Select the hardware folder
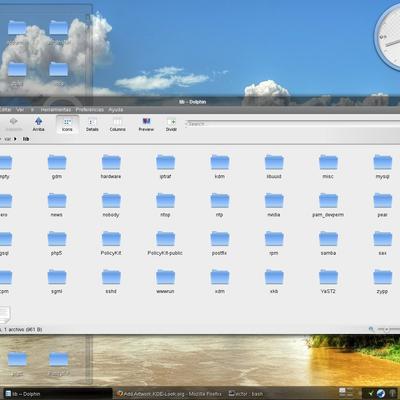400x400 pixels. tap(111, 167)
